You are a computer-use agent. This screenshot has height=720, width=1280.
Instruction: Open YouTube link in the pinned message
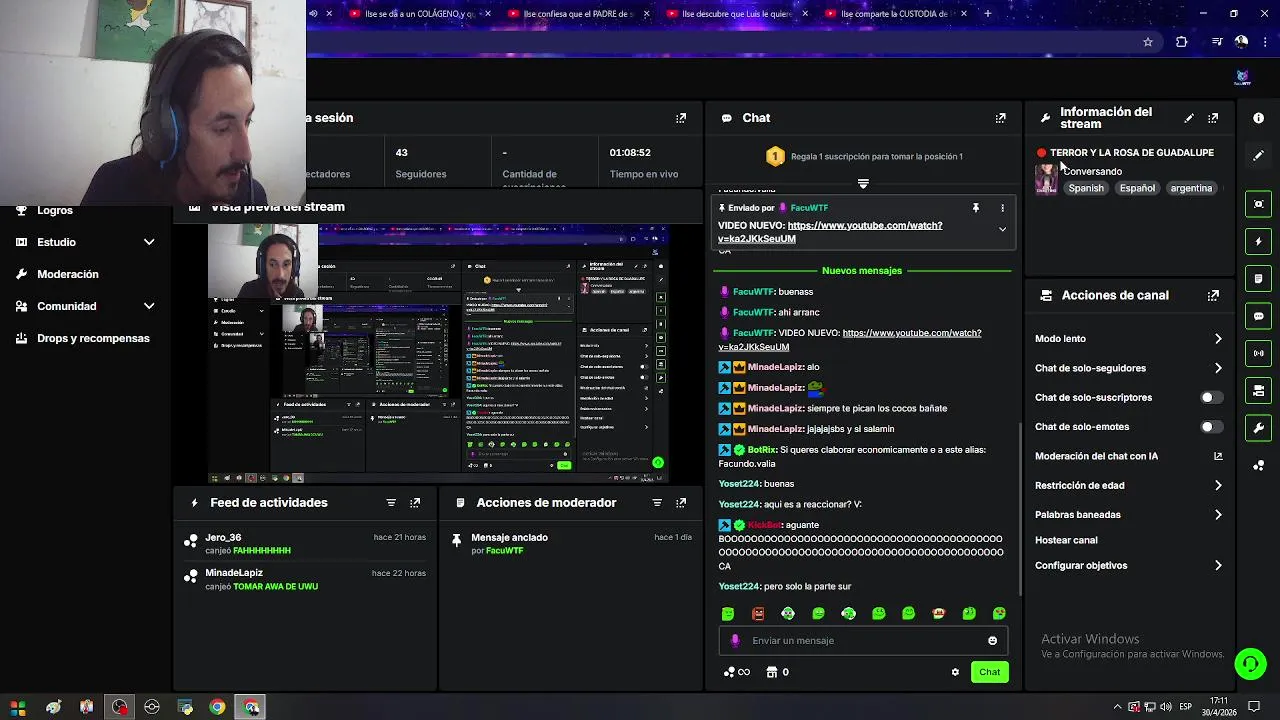click(x=830, y=232)
